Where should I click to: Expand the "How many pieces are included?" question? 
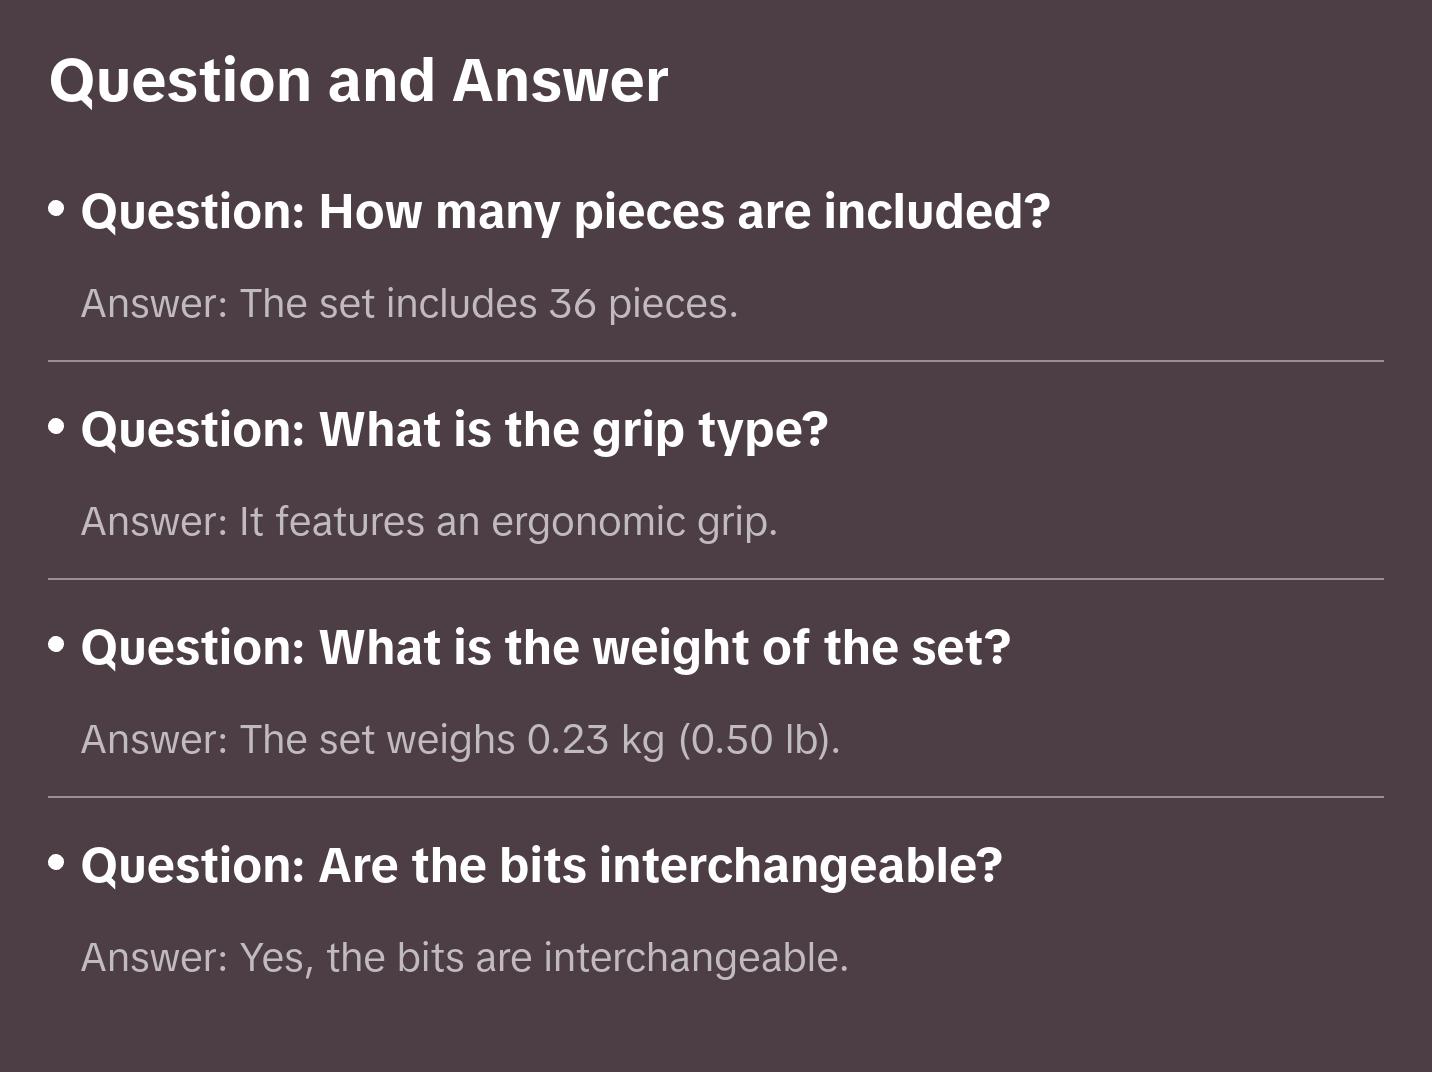[x=565, y=212]
